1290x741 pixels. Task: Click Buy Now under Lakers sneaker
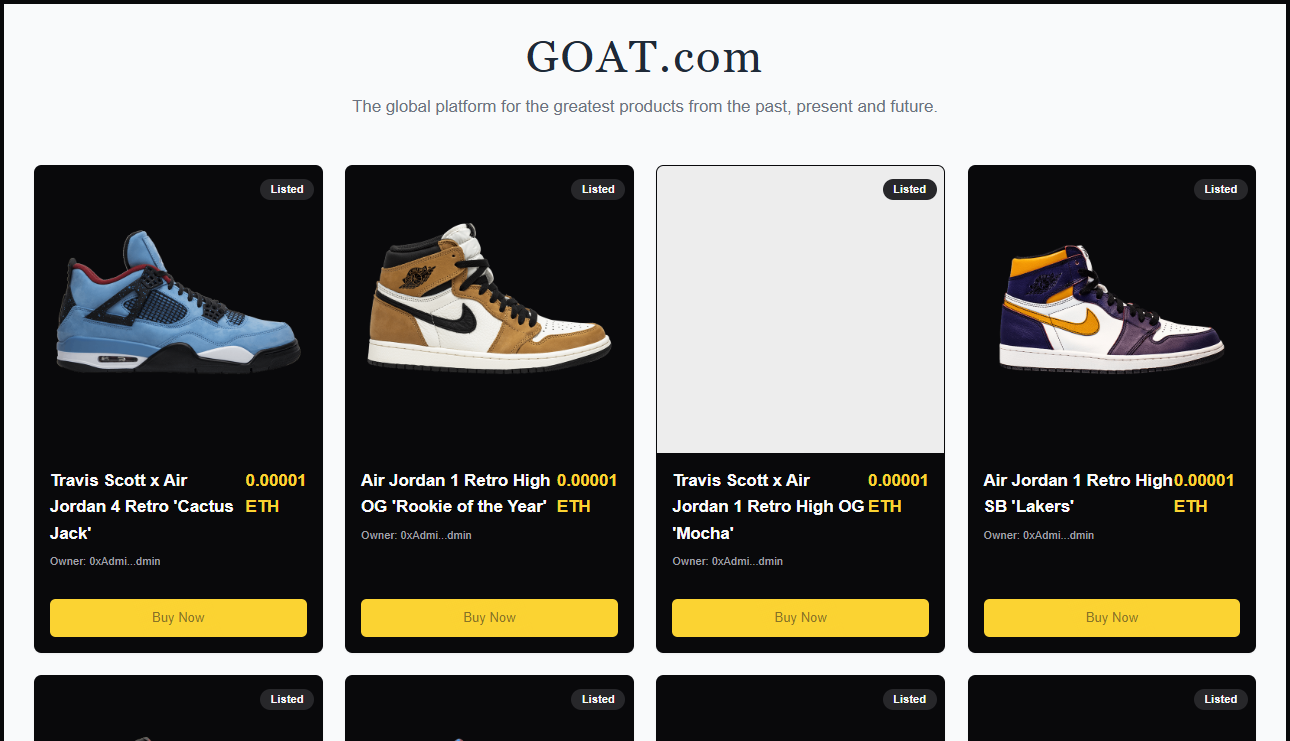coord(1112,618)
